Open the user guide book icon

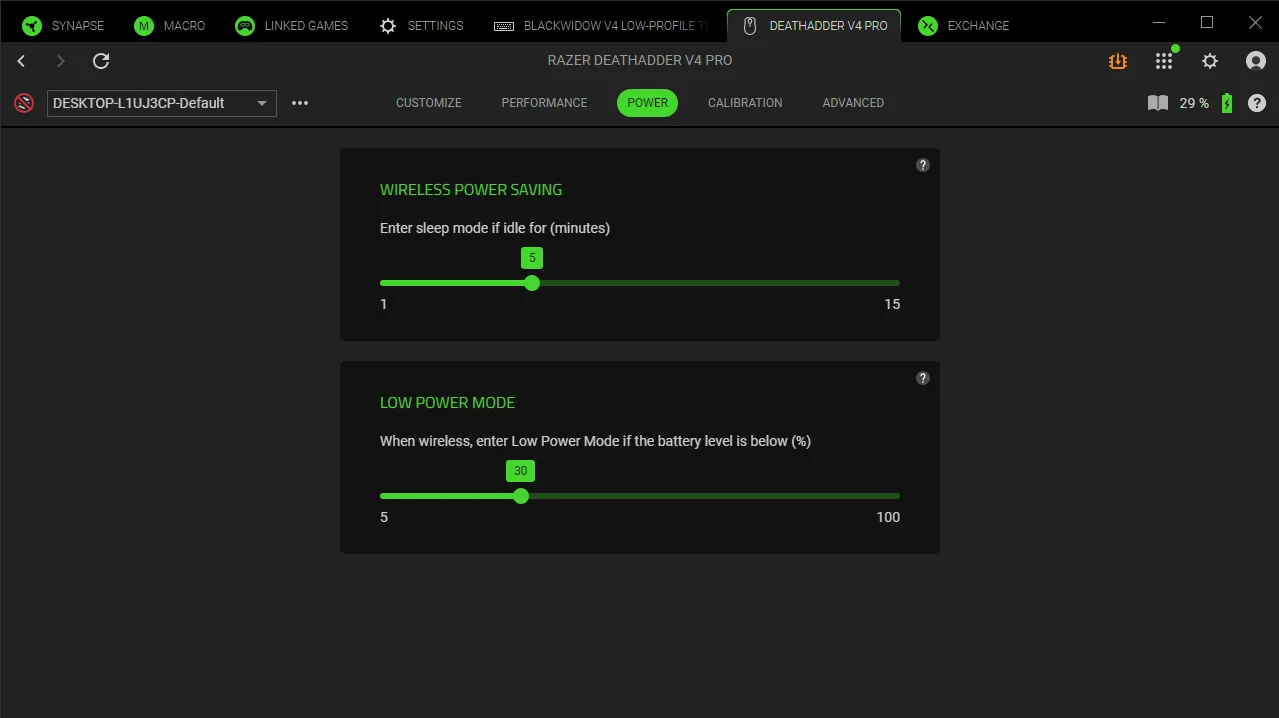(x=1158, y=103)
